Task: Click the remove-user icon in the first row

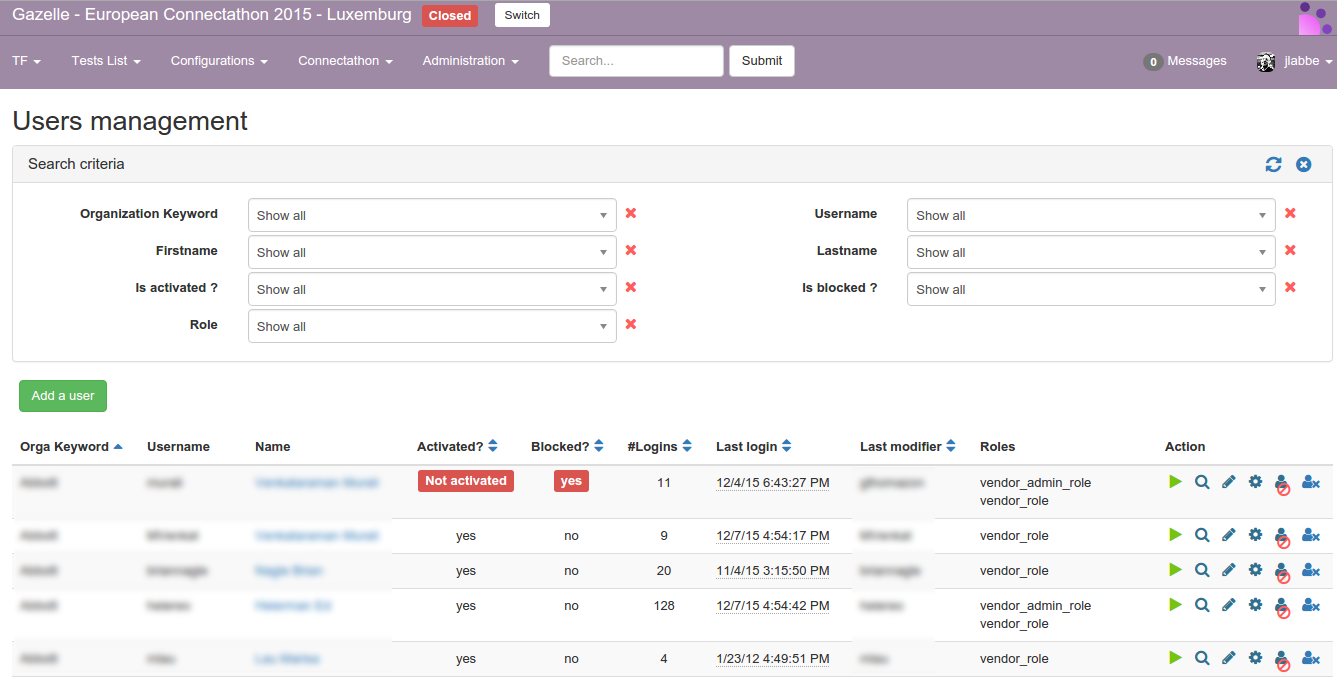Action: 1311,482
